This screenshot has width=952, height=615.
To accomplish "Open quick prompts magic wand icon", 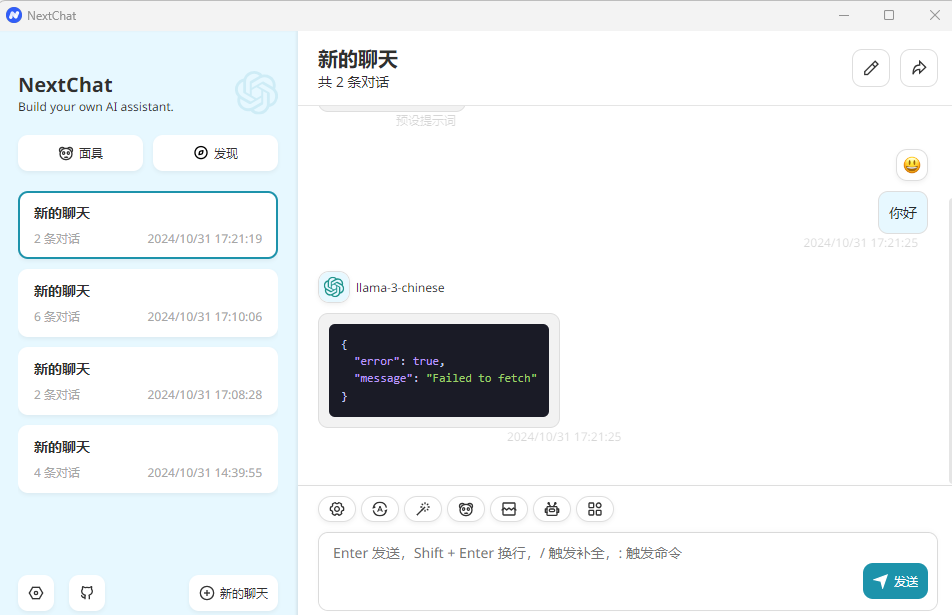I will pos(423,509).
